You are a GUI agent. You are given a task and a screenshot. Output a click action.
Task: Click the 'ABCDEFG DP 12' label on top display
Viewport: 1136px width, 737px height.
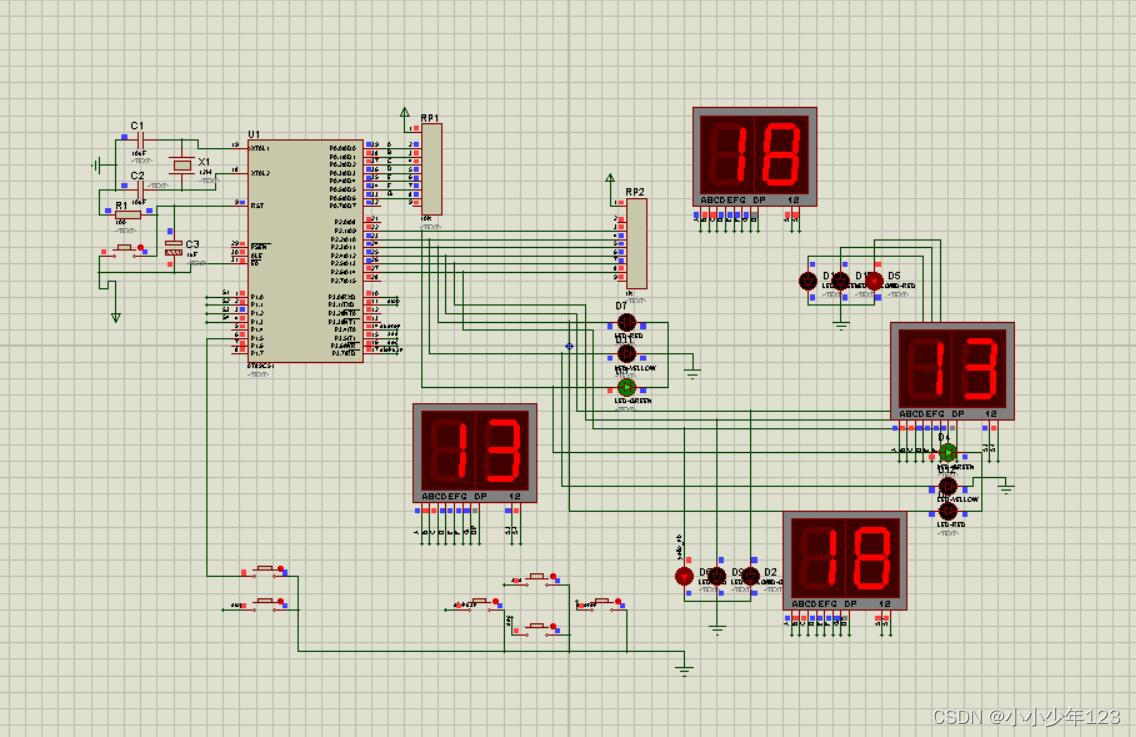(x=749, y=200)
